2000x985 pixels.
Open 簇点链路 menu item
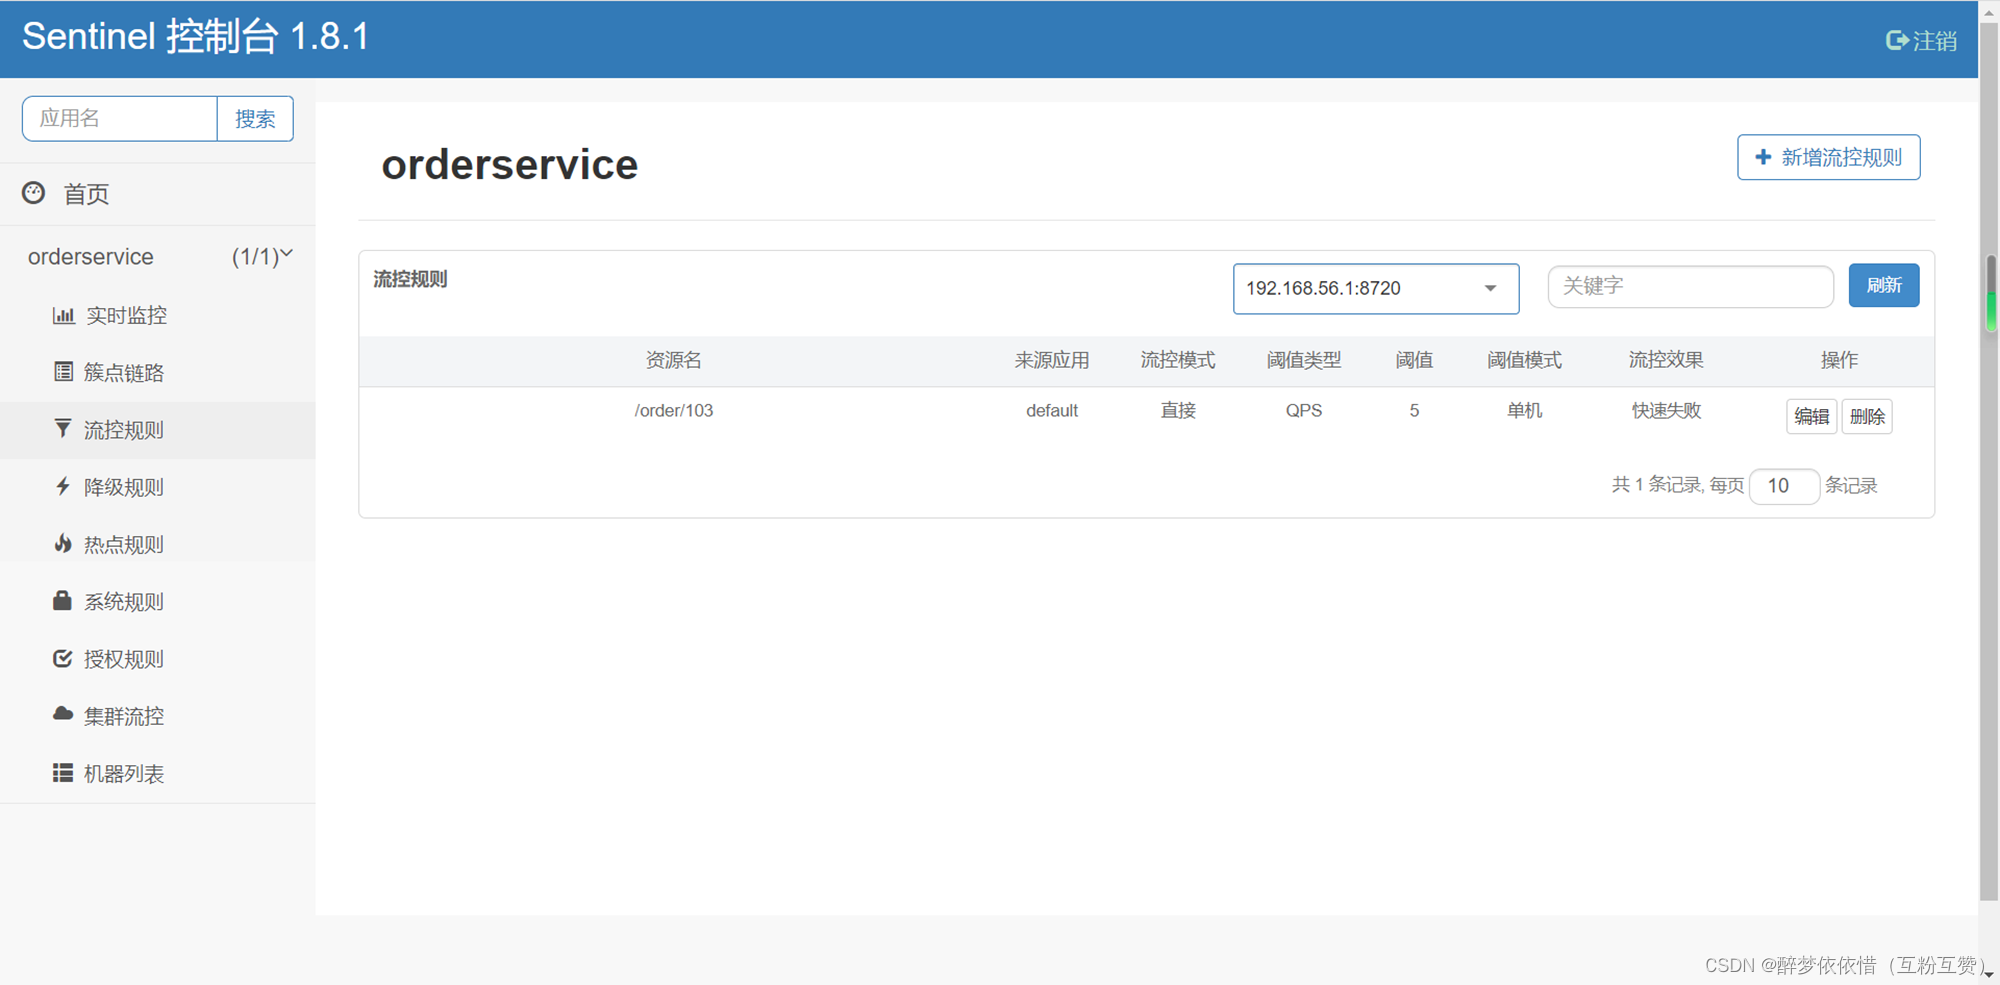pyautogui.click(x=158, y=372)
